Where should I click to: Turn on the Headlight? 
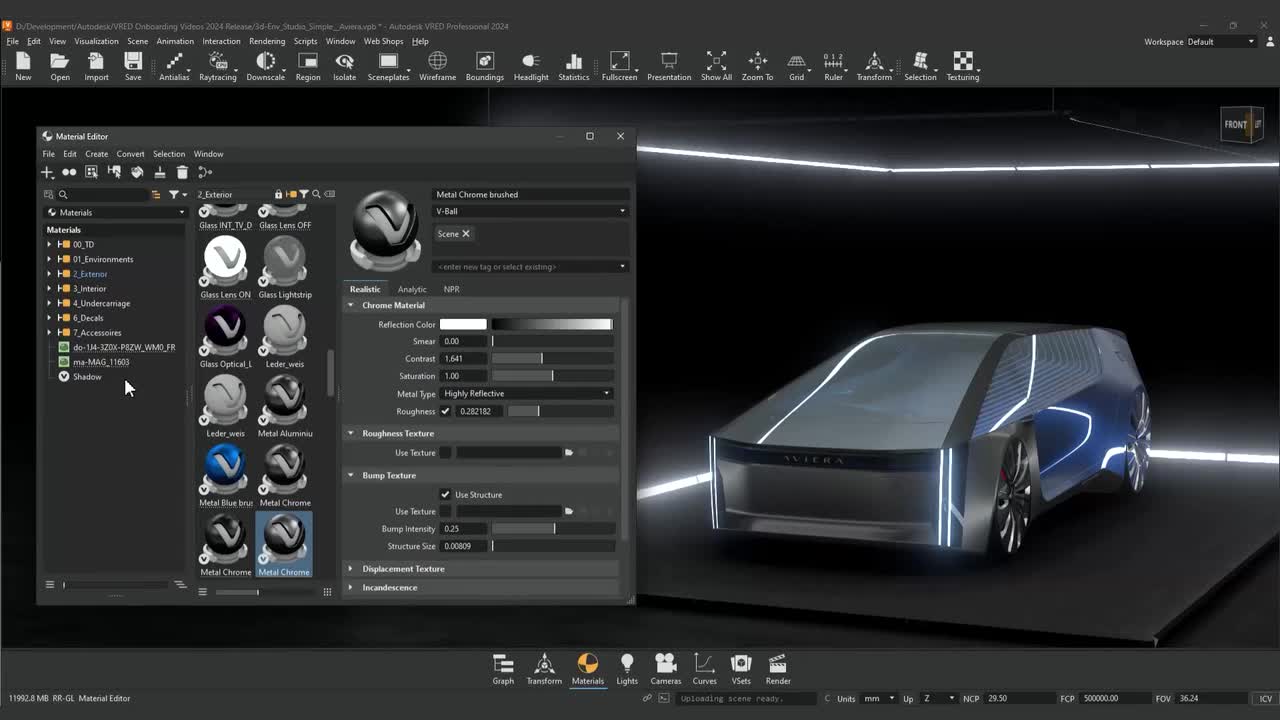531,66
